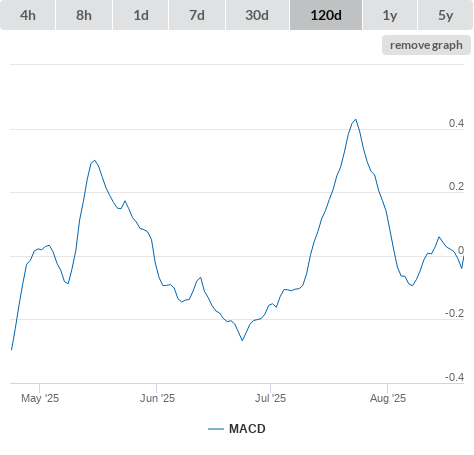Switch to the 30d time range

tap(257, 15)
